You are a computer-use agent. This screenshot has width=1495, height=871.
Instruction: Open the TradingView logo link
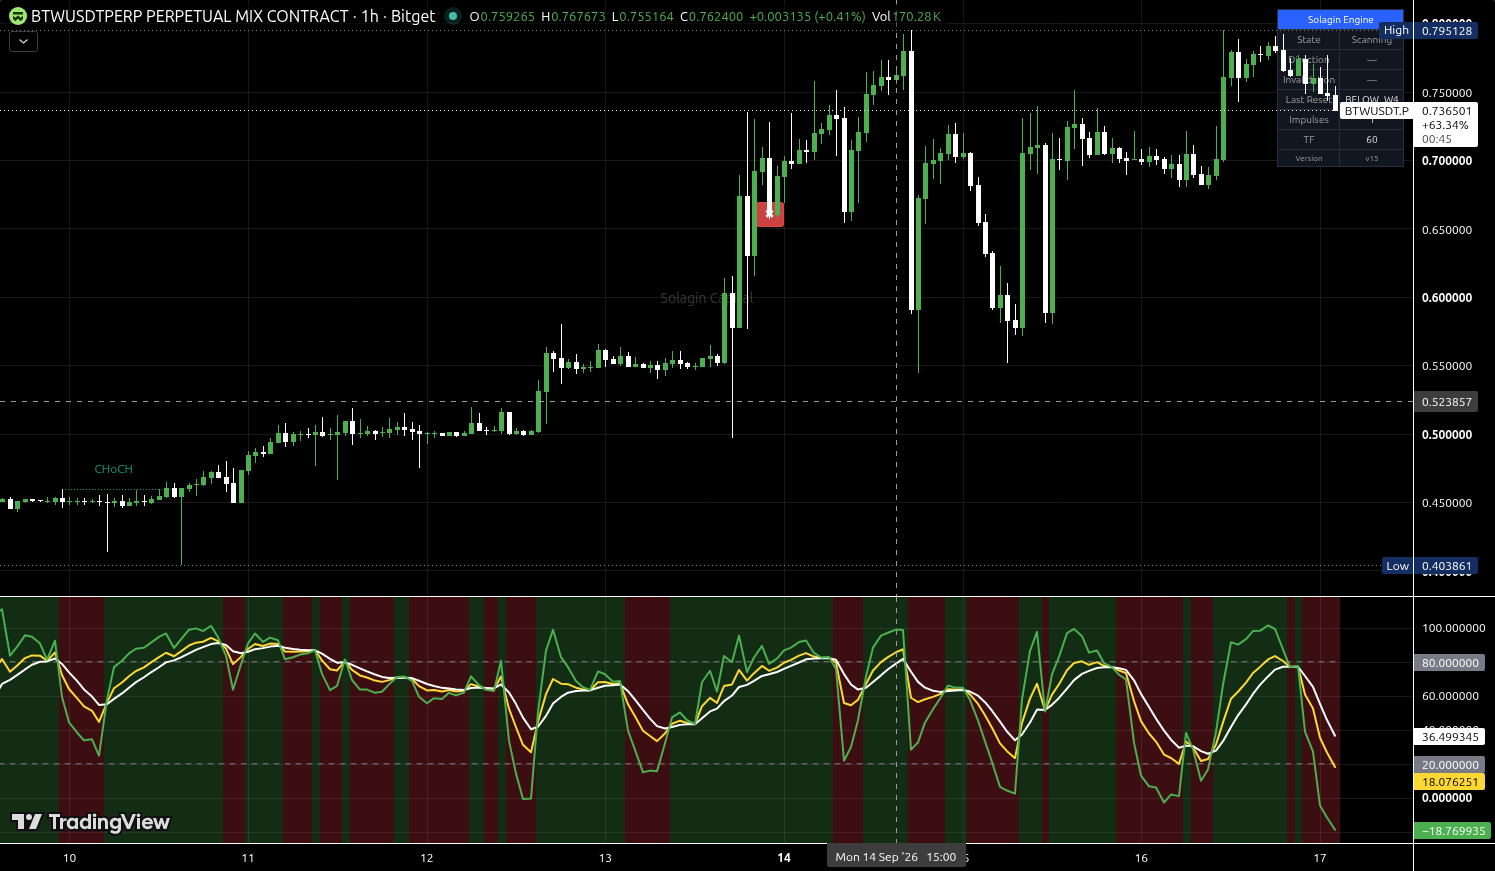[91, 822]
